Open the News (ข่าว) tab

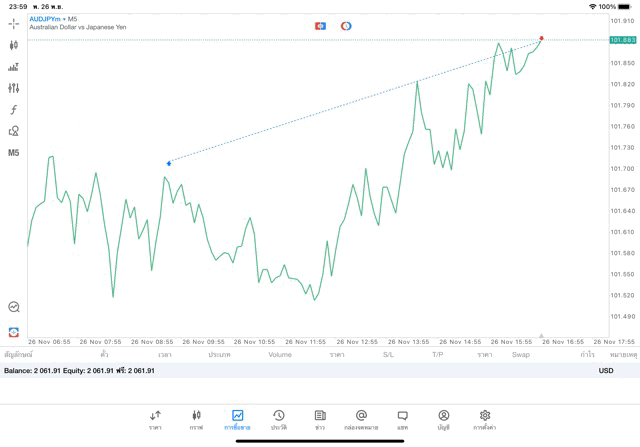[x=320, y=419]
